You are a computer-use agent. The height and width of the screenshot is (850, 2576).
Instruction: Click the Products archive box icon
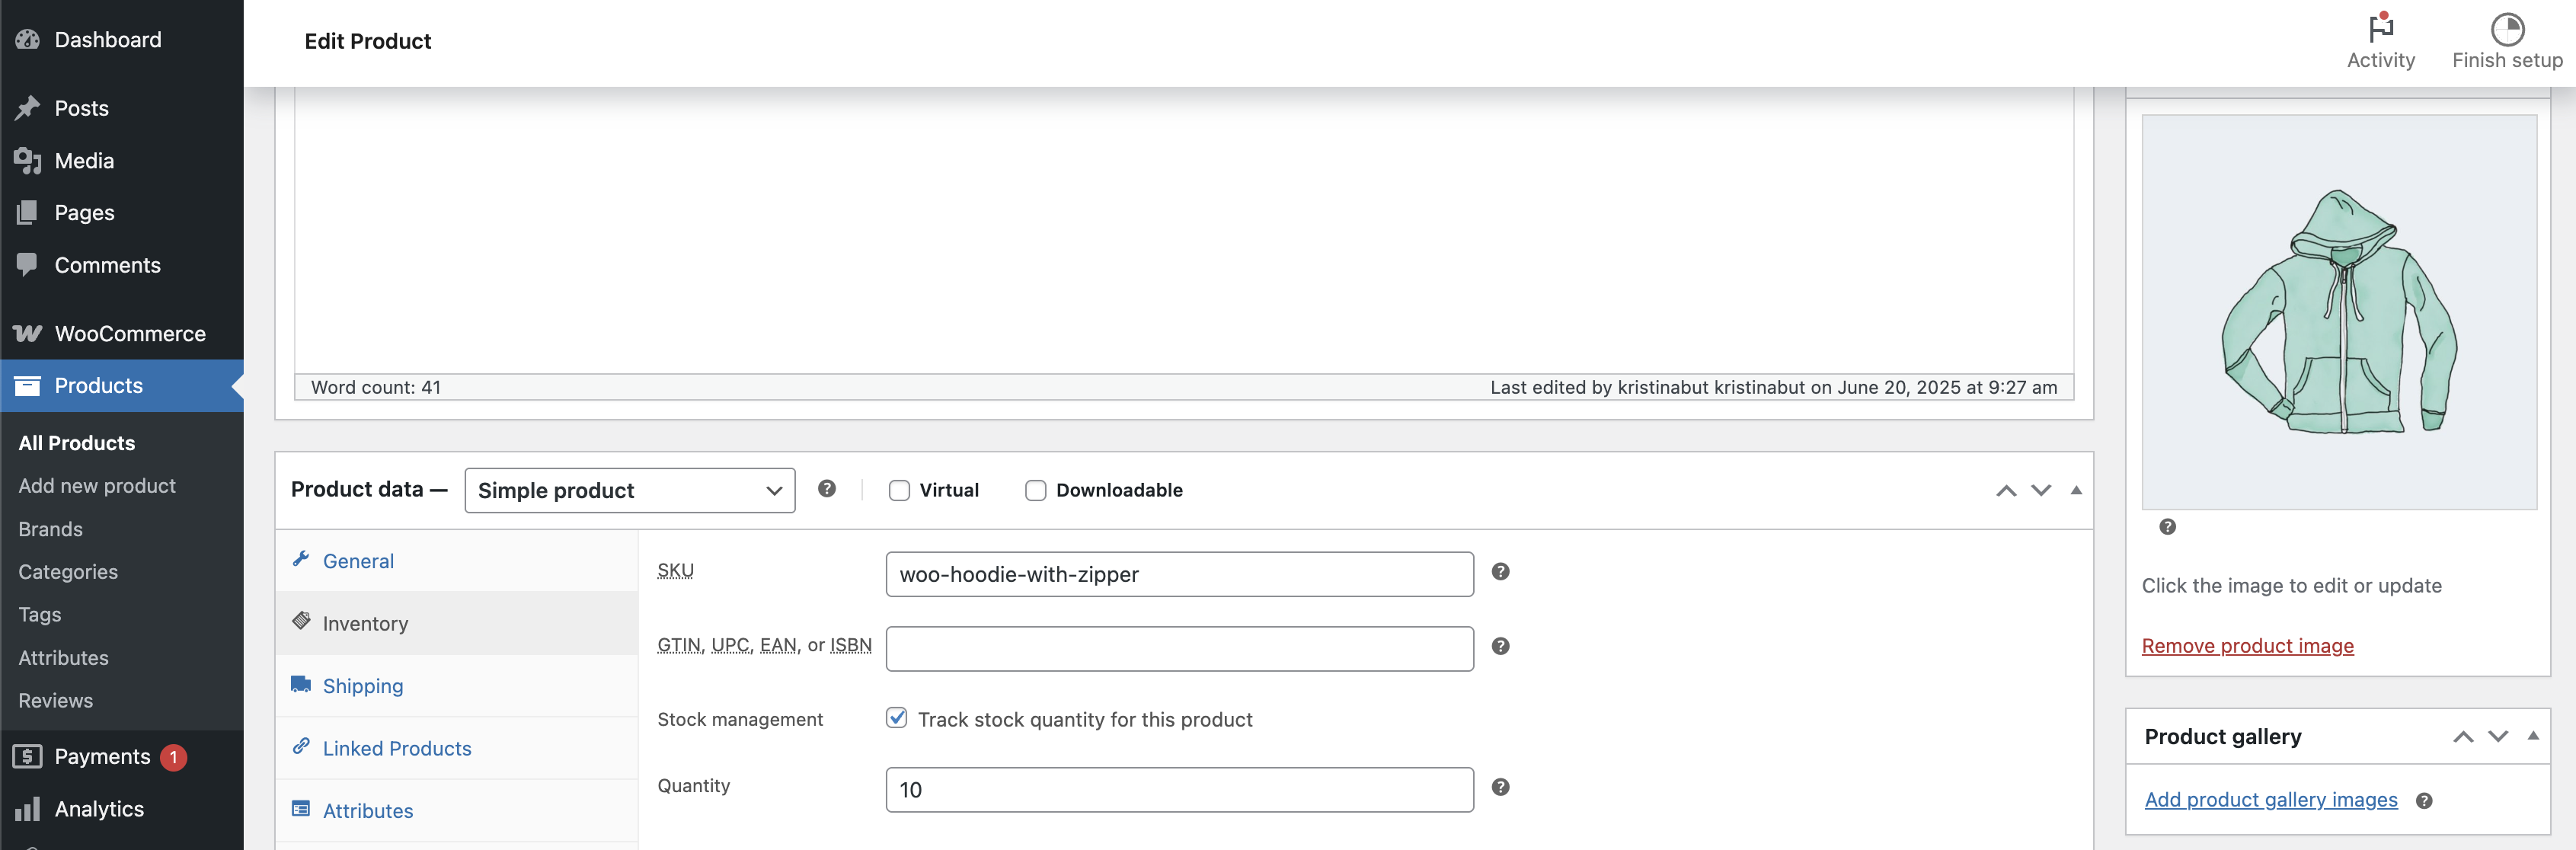click(x=27, y=386)
